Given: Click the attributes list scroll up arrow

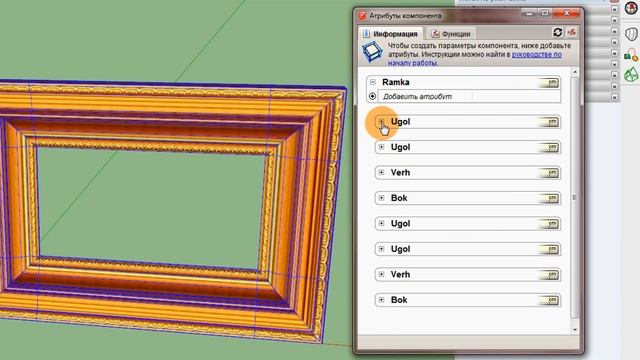Looking at the screenshot, I should point(575,72).
